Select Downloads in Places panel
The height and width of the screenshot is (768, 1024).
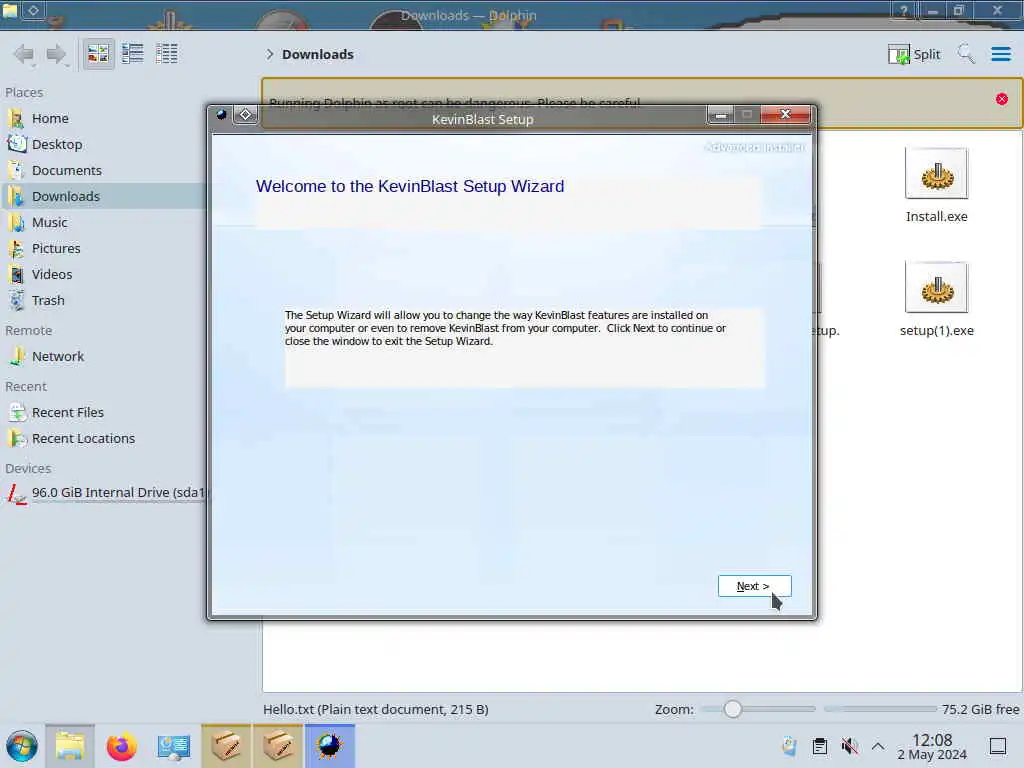tap(103, 197)
